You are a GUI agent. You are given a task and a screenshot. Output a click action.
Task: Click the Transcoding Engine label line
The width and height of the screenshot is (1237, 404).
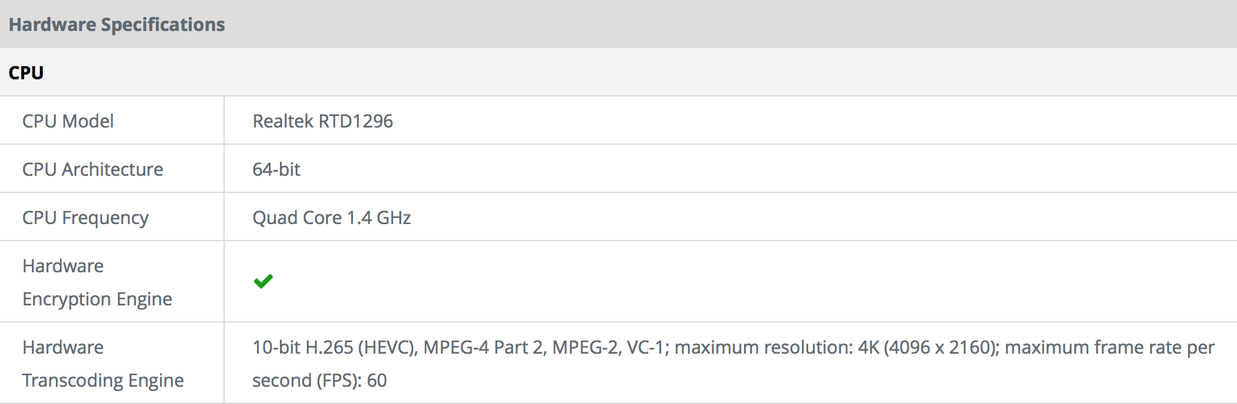click(x=103, y=380)
